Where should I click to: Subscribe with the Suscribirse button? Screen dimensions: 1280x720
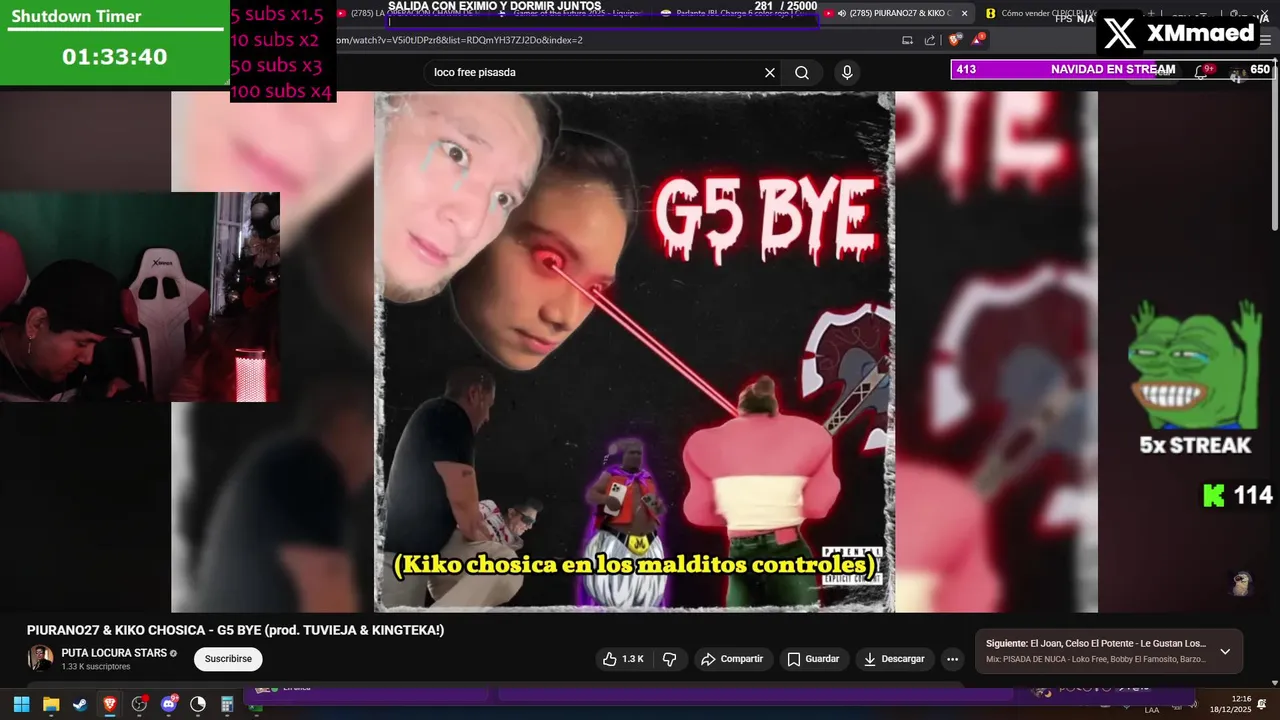[228, 659]
